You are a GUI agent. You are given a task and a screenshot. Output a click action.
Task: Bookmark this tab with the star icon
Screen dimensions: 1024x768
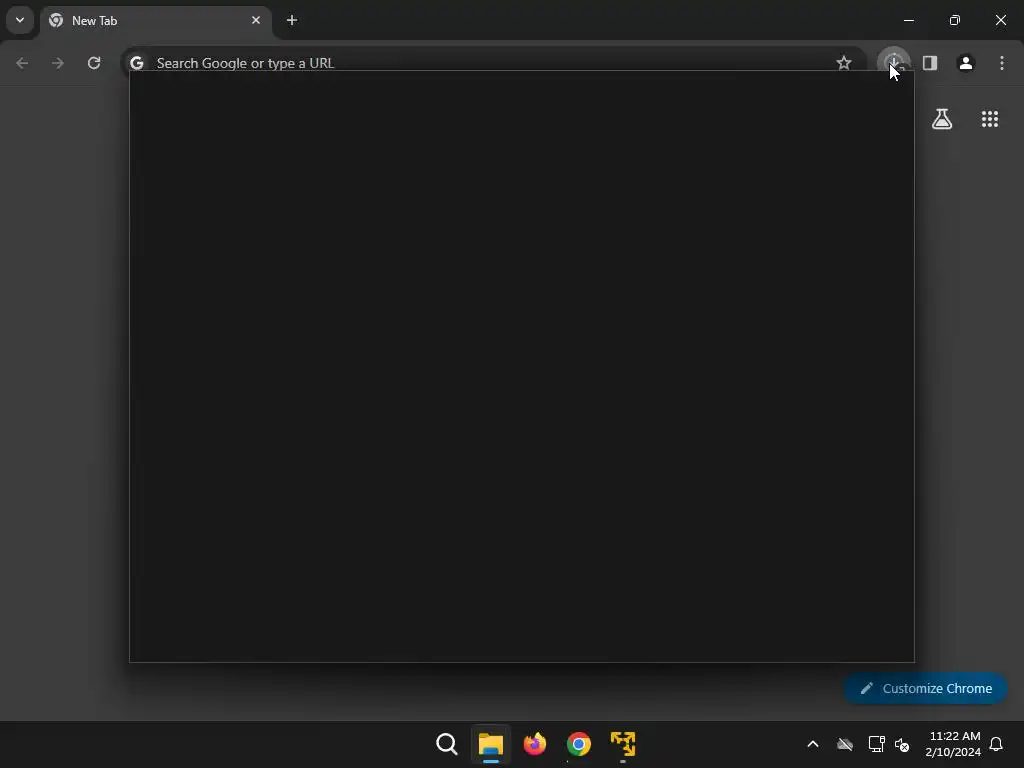[844, 63]
